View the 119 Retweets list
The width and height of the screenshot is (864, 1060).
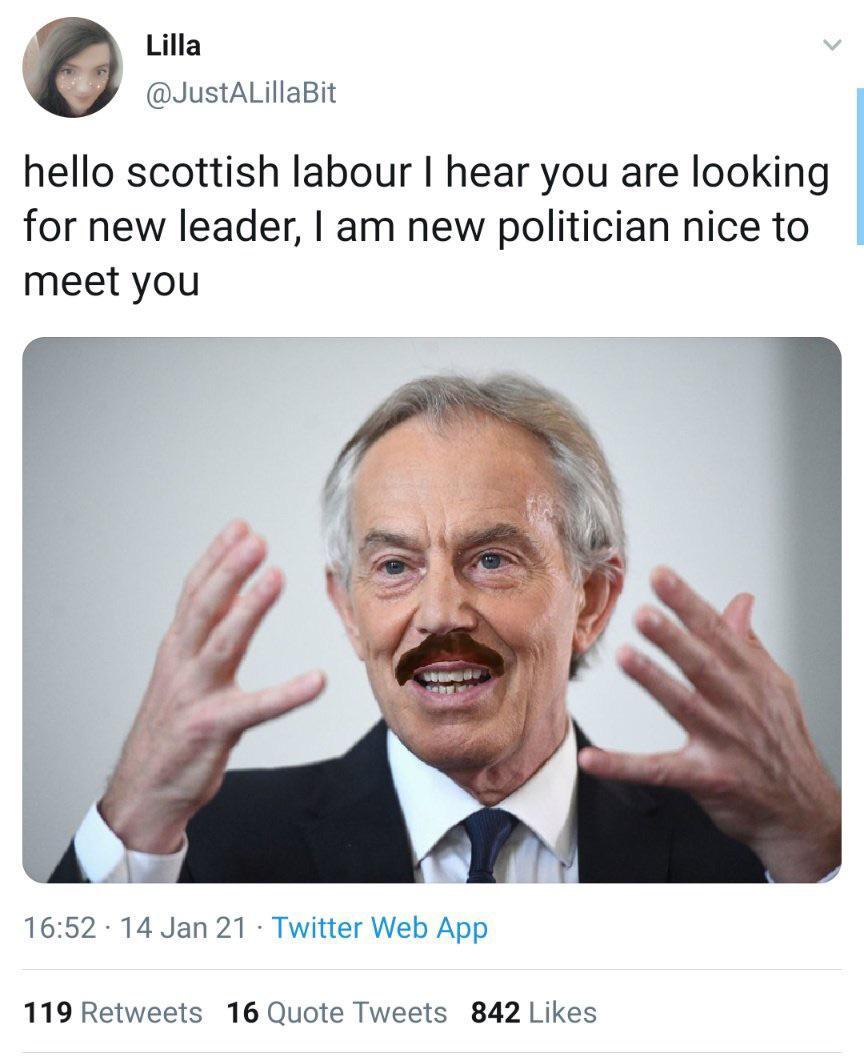[x=112, y=1012]
